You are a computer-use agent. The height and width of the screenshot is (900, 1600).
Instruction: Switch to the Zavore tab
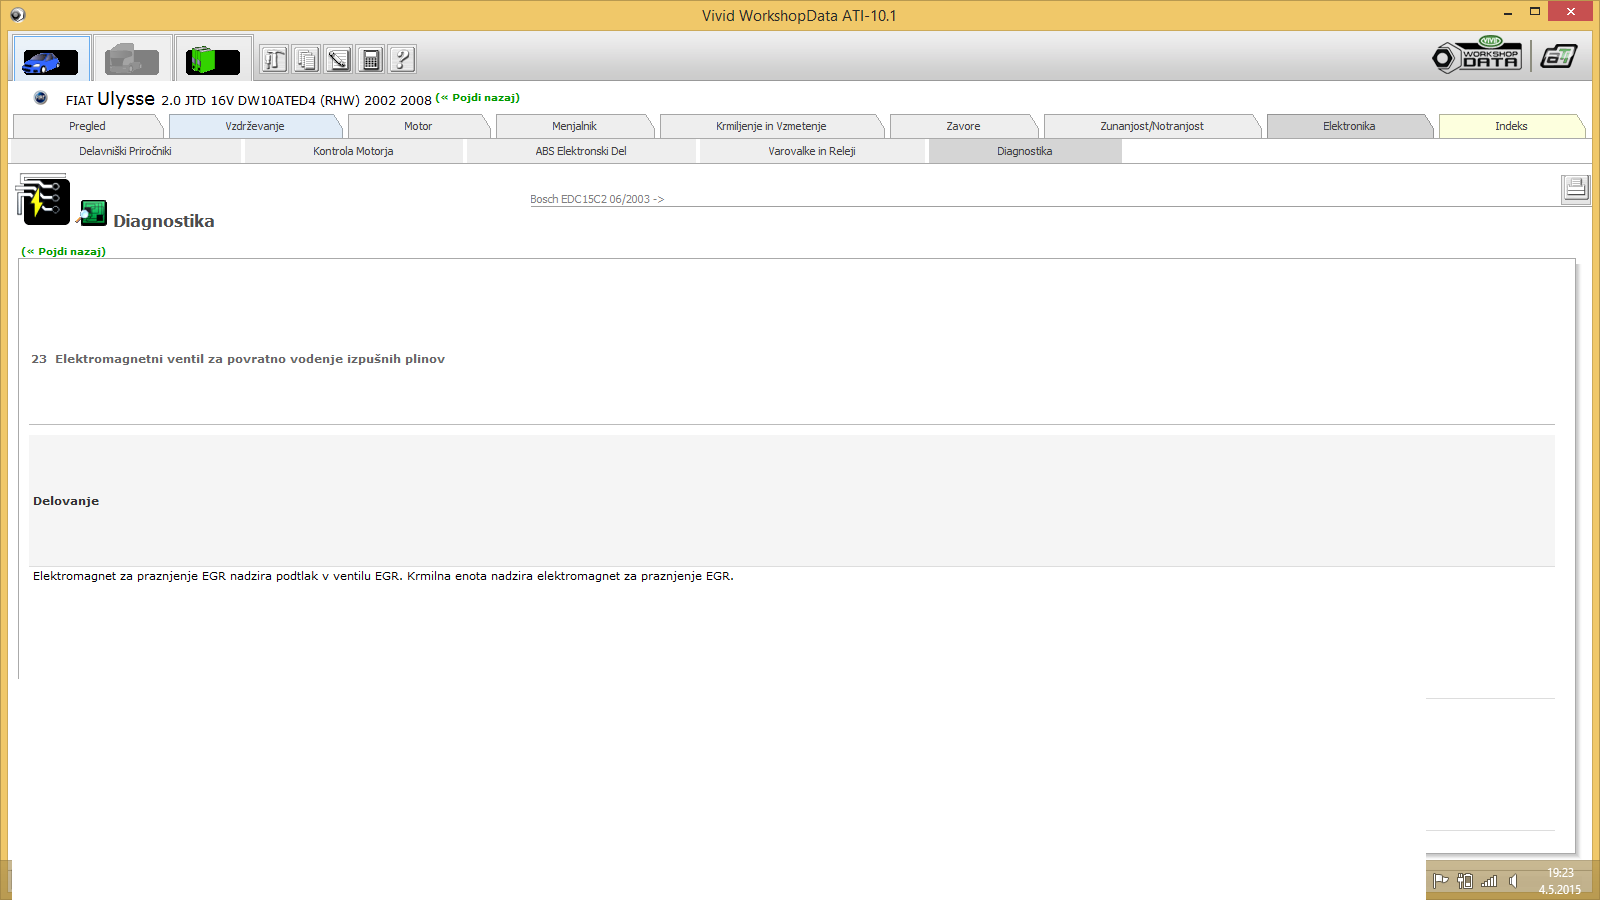coord(963,126)
